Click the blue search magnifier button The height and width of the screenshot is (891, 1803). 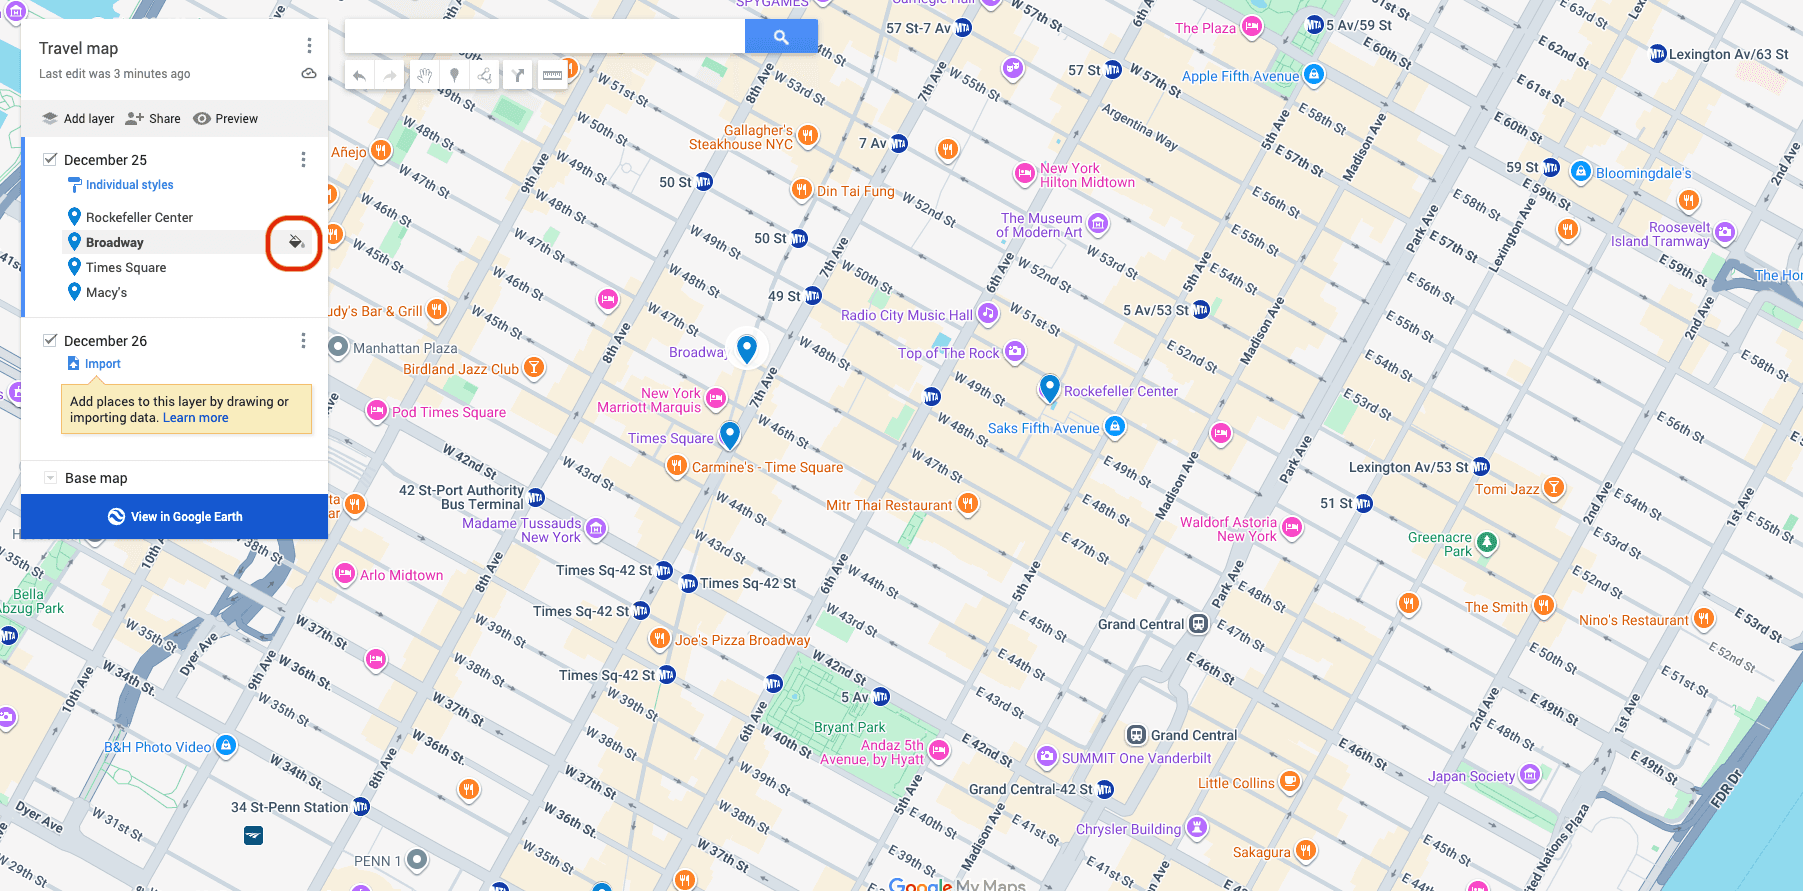tap(781, 37)
